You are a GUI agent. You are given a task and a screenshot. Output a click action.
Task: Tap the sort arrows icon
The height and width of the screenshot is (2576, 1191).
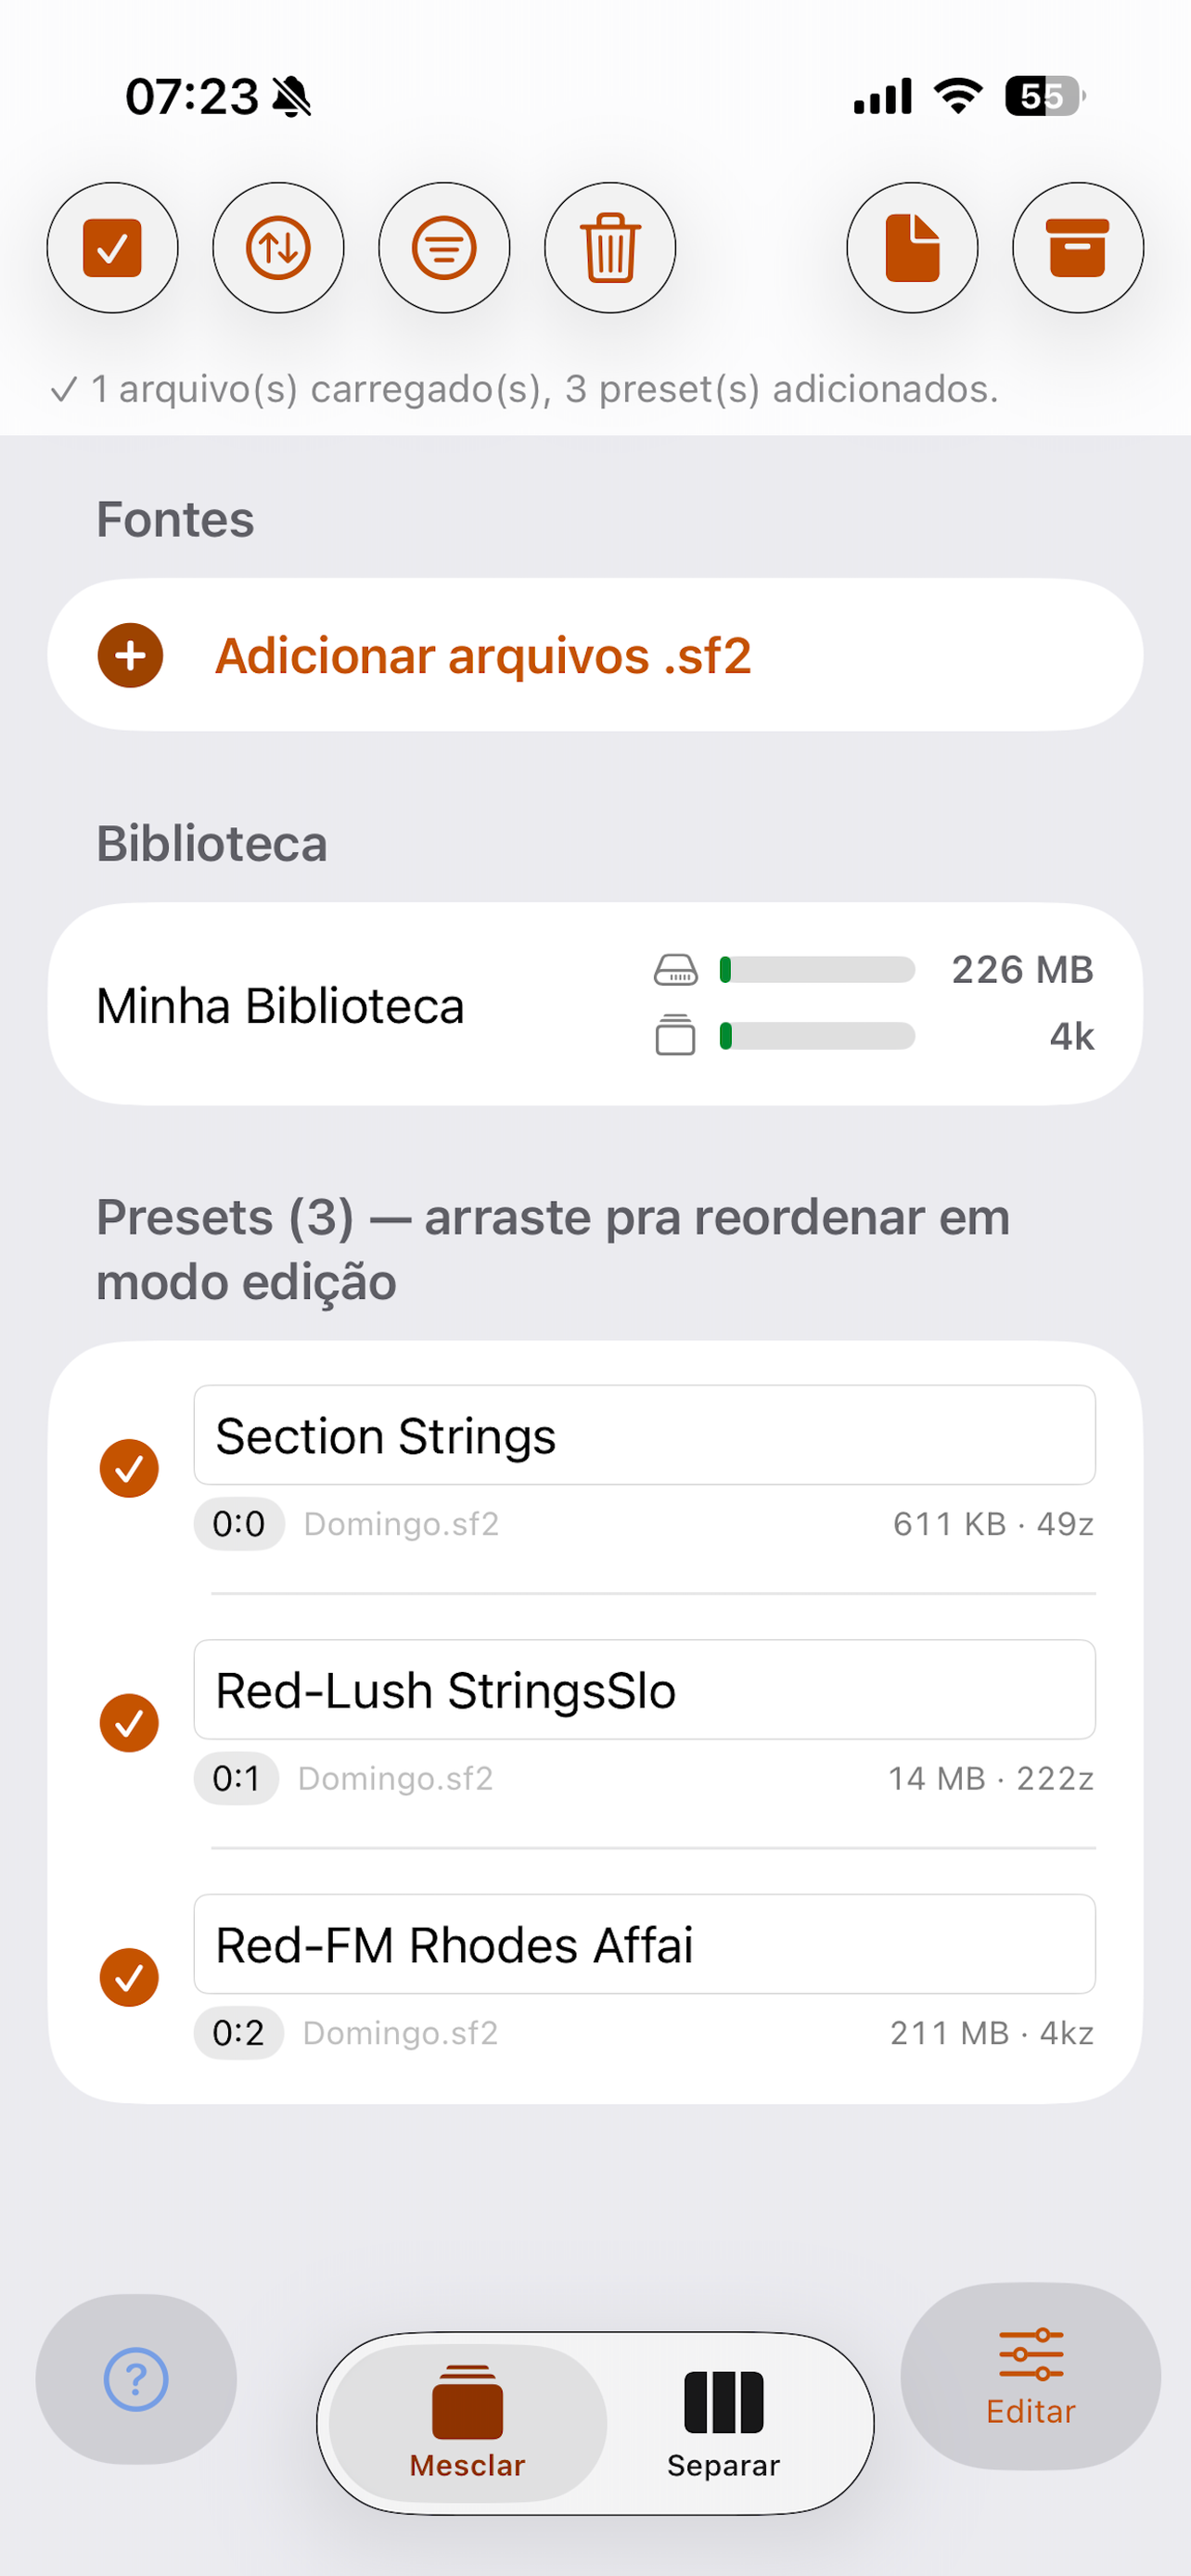tap(278, 247)
